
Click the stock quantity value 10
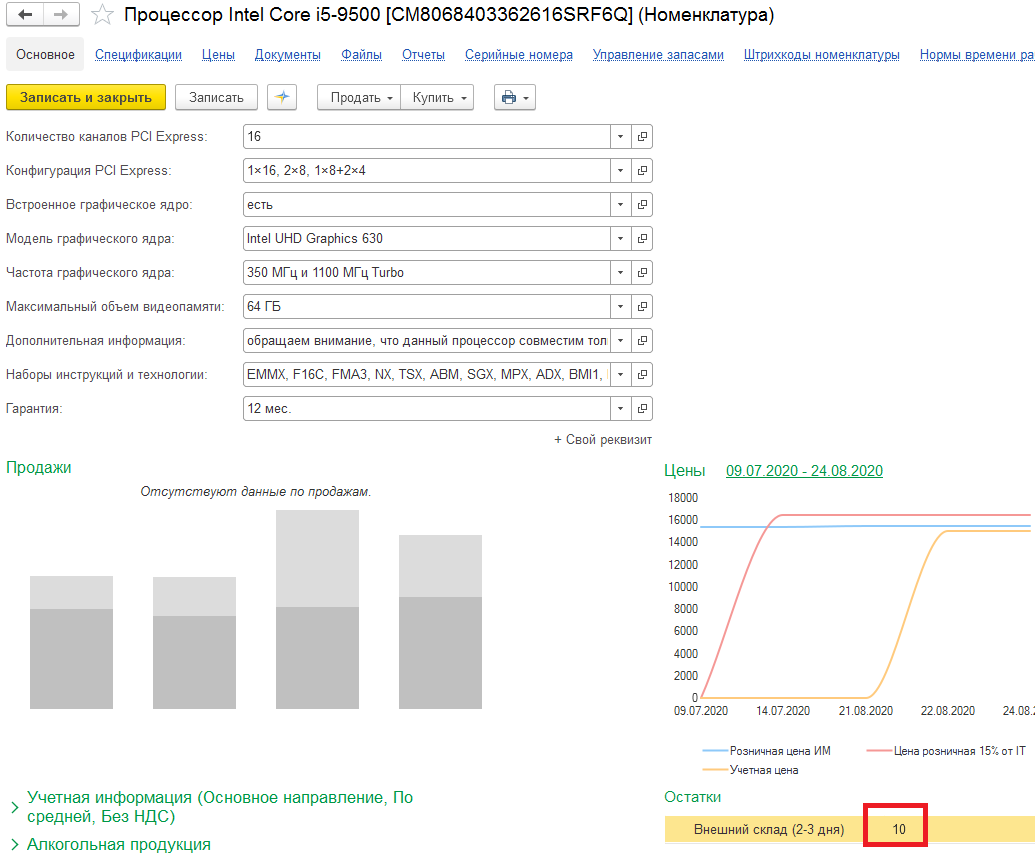[x=899, y=829]
